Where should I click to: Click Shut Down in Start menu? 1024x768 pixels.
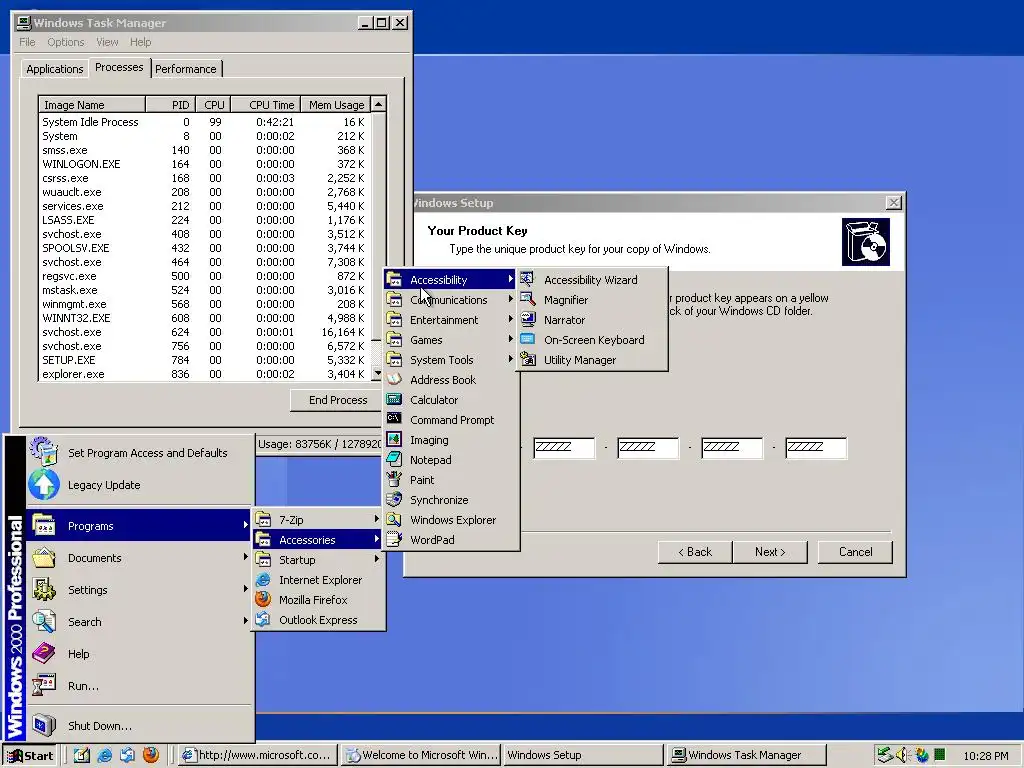pos(139,726)
